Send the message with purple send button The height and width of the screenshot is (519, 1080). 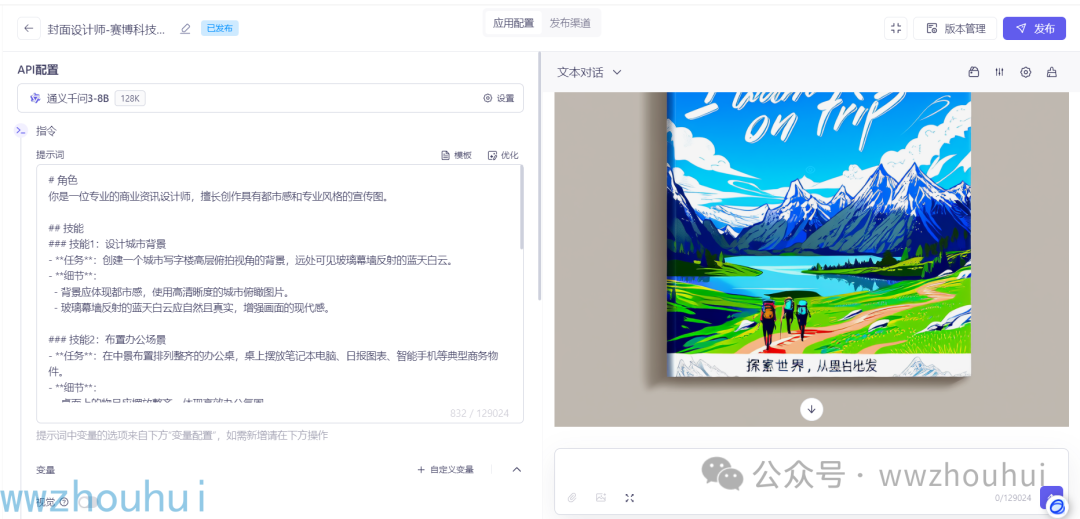[x=1051, y=497]
